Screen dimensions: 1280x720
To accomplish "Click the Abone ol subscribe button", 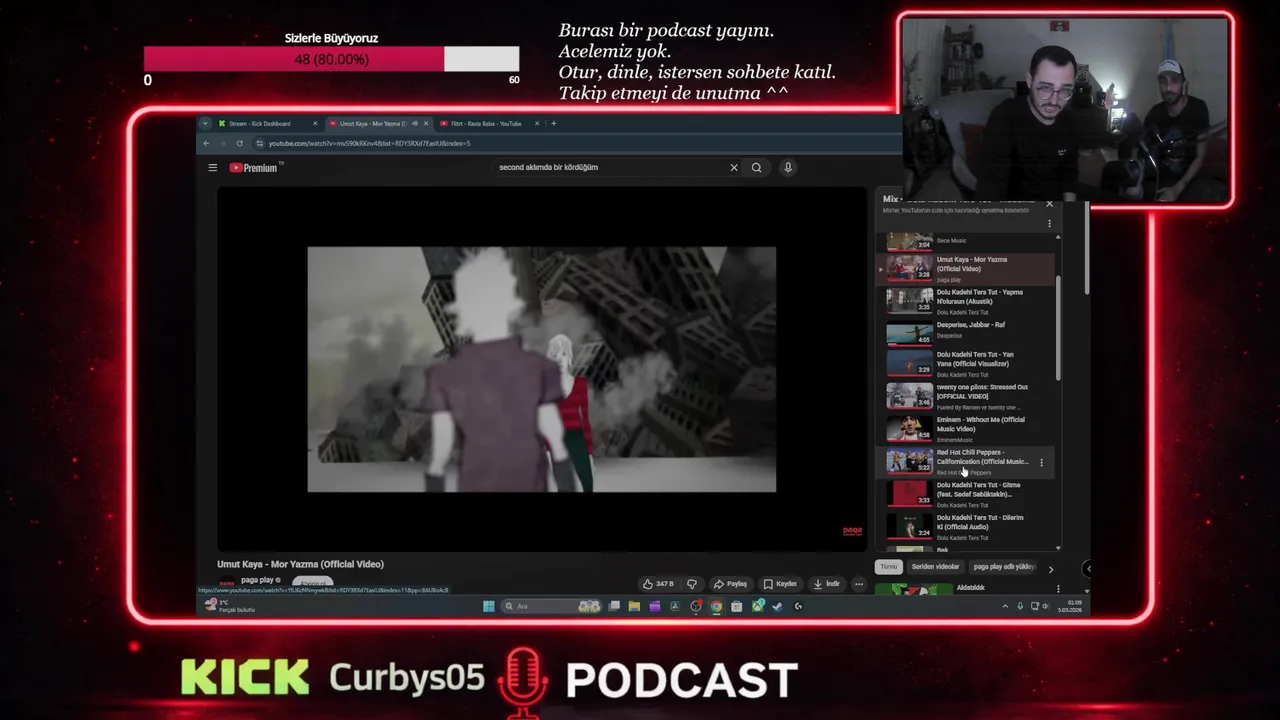I will coord(313,583).
